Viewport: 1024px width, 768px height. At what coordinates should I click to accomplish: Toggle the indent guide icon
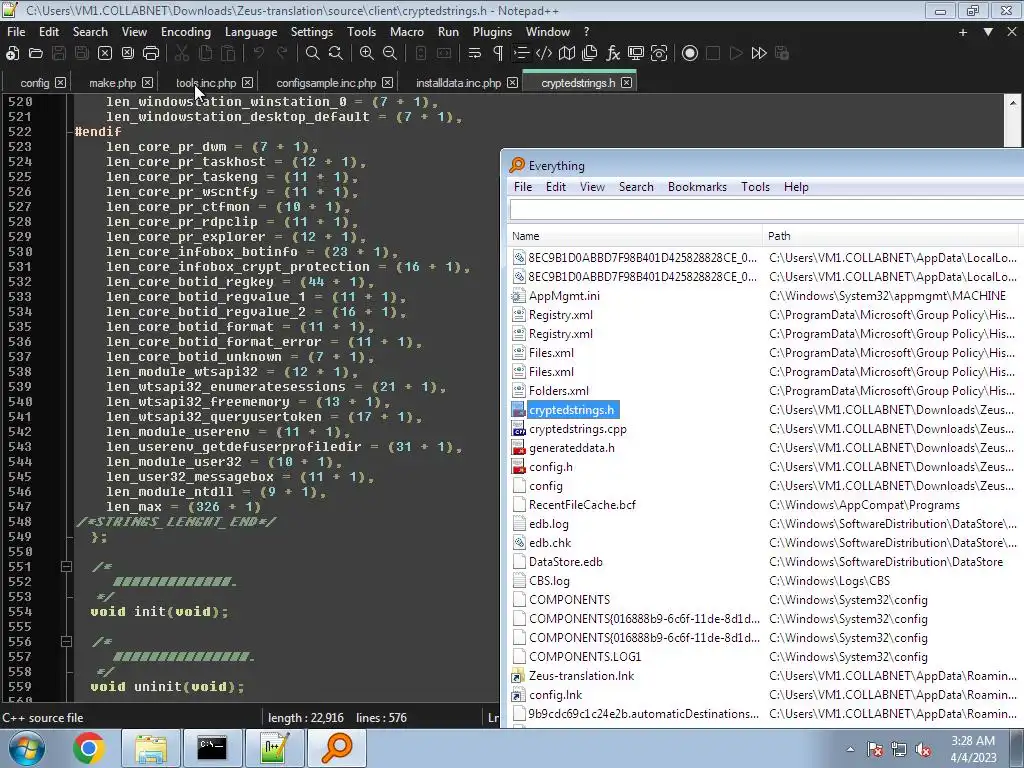(521, 54)
